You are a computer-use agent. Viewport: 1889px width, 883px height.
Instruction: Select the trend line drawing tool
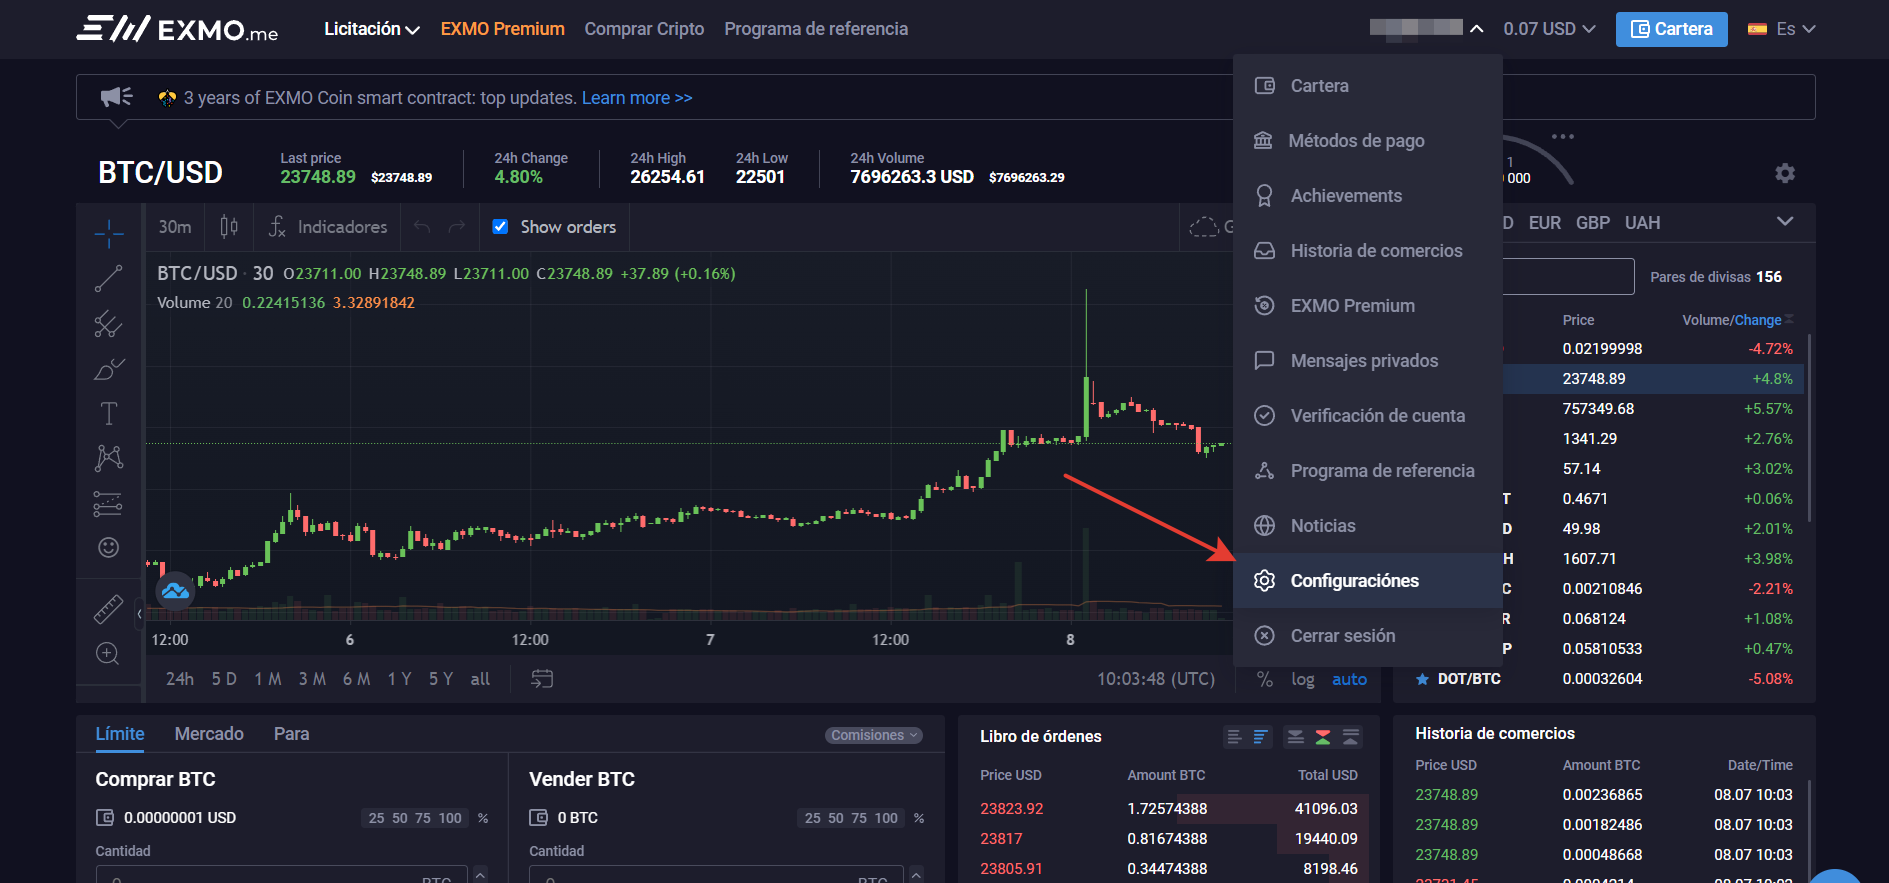click(109, 279)
